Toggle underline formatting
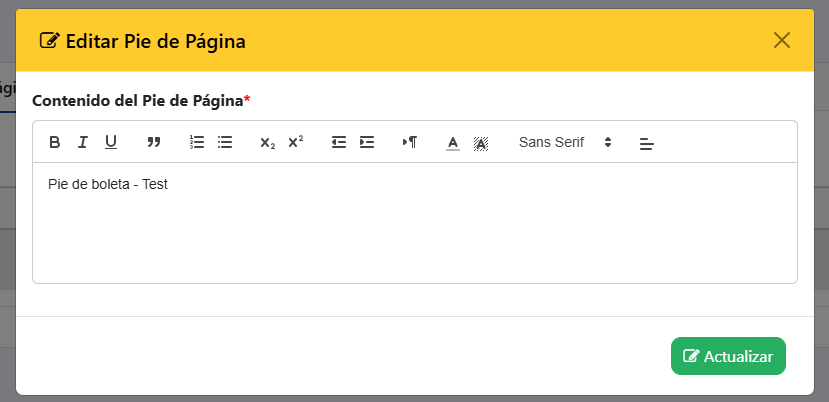829x402 pixels. click(110, 142)
